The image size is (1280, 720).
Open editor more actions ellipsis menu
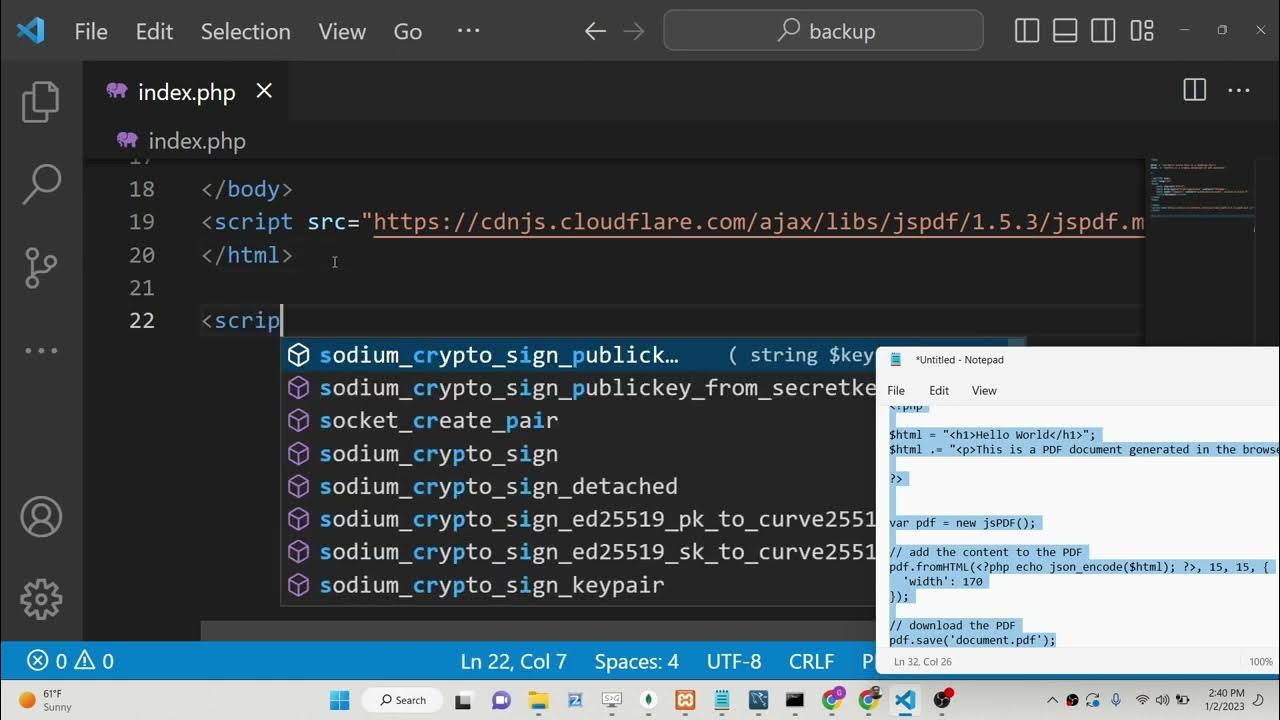[1239, 91]
